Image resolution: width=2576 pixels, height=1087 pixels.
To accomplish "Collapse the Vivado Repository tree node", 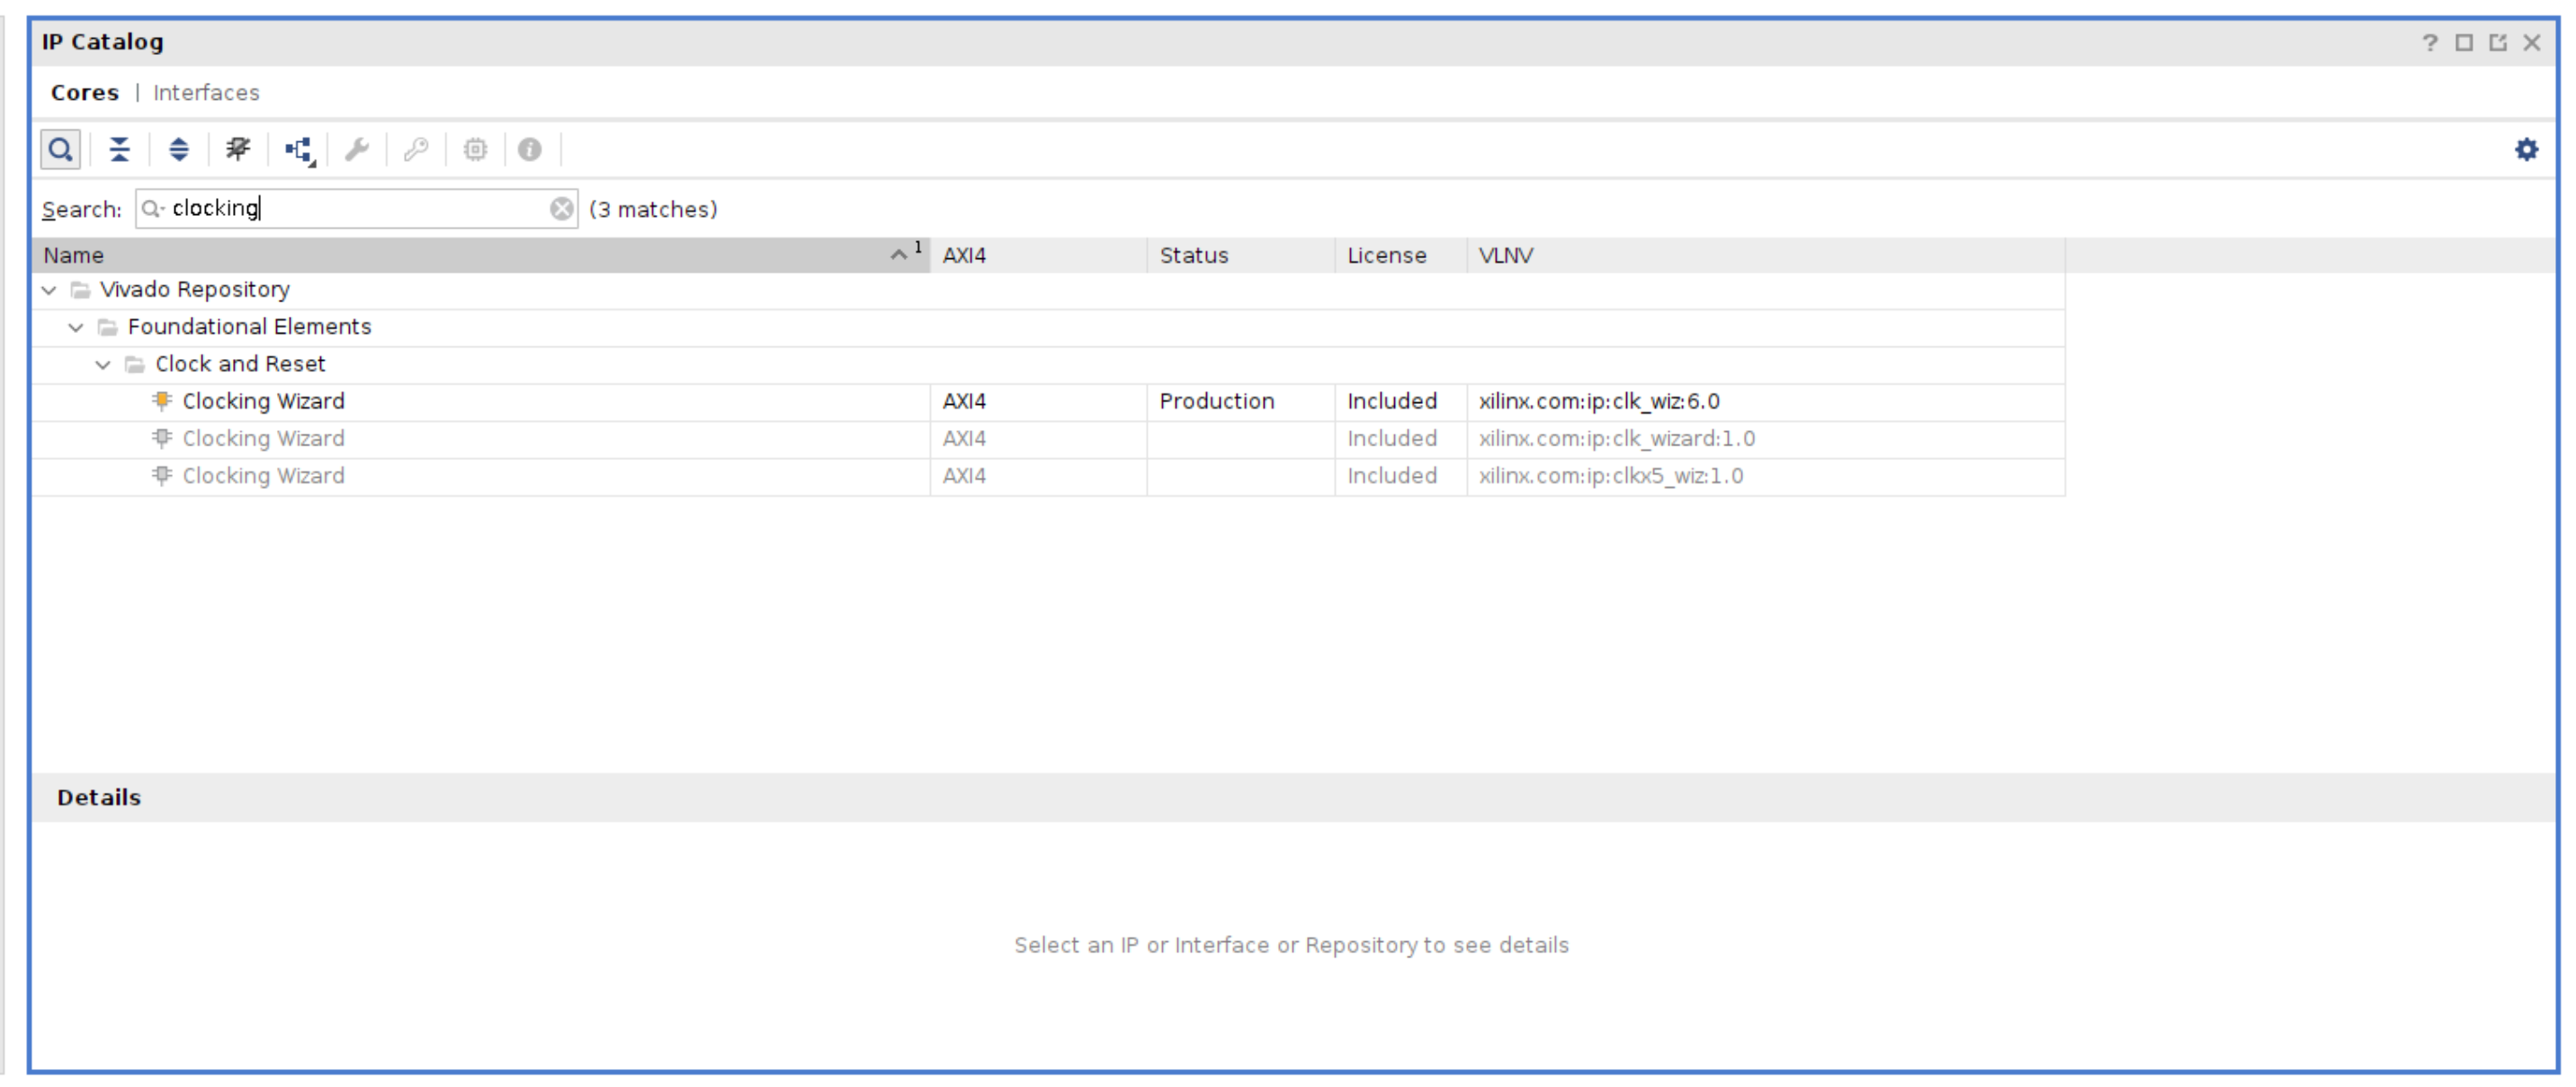I will click(x=49, y=290).
